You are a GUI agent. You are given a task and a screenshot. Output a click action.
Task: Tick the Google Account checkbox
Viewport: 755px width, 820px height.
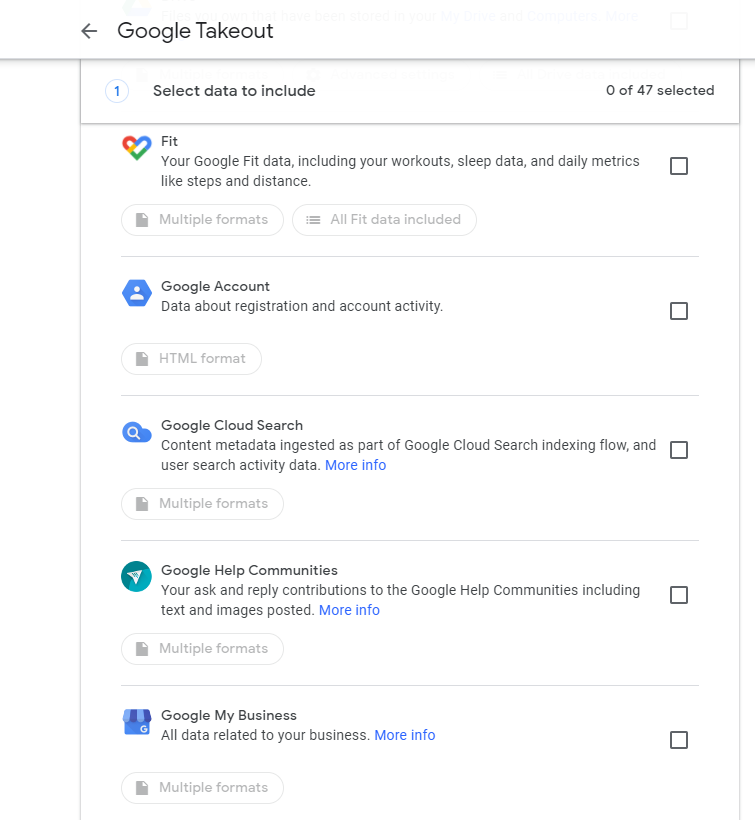pyautogui.click(x=679, y=311)
